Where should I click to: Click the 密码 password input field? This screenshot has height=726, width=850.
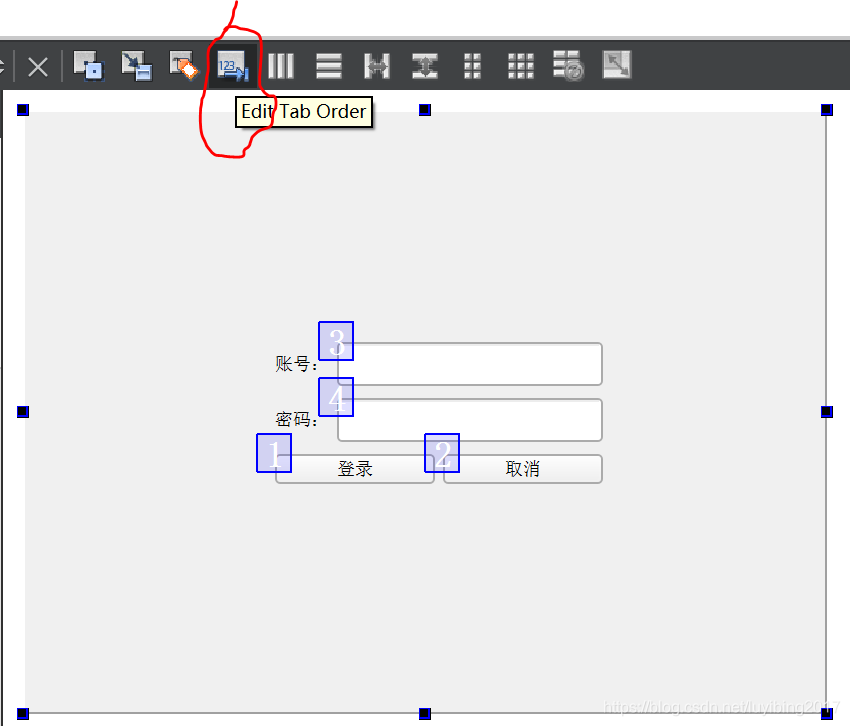point(470,420)
